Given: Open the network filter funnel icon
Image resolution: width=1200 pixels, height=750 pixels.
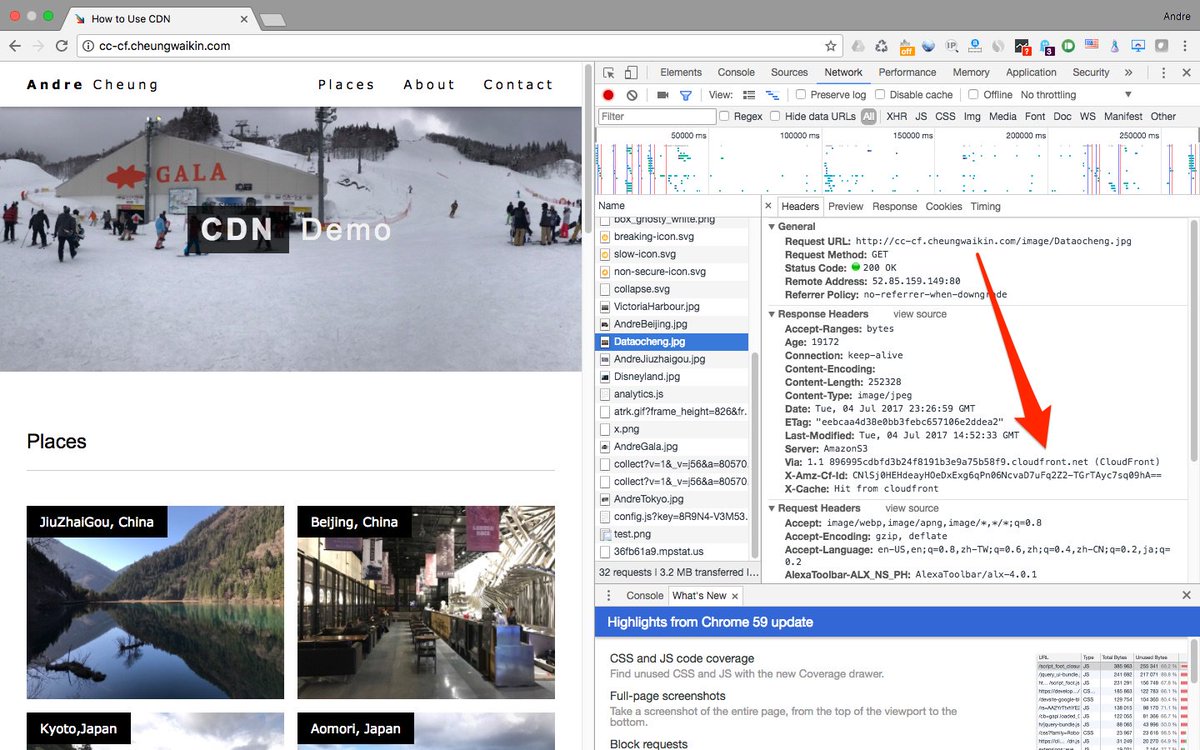Looking at the screenshot, I should [686, 94].
